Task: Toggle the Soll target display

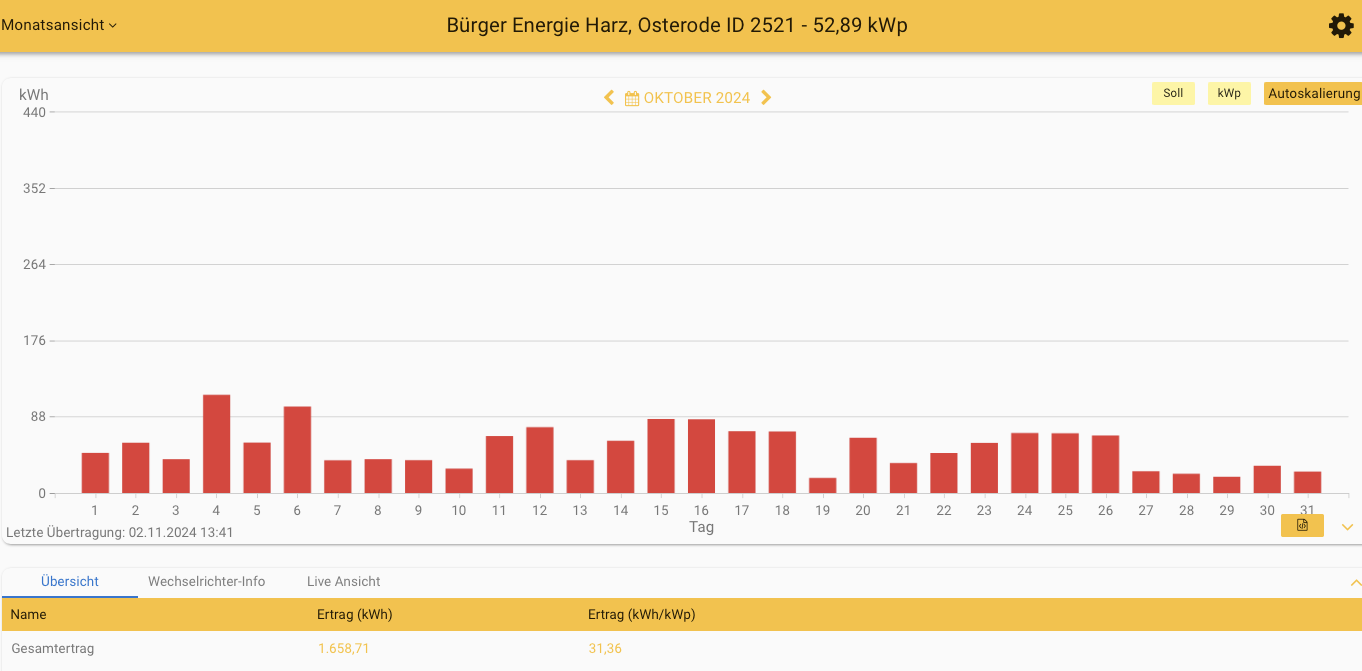Action: click(x=1173, y=93)
